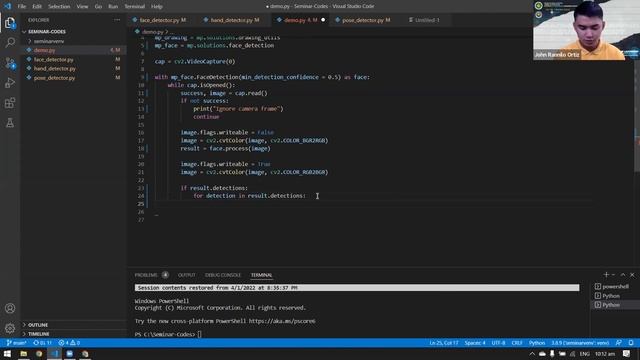Viewport: 640px width, 360px height.
Task: Switch to TERMINAL panel tab
Action: tap(261, 275)
